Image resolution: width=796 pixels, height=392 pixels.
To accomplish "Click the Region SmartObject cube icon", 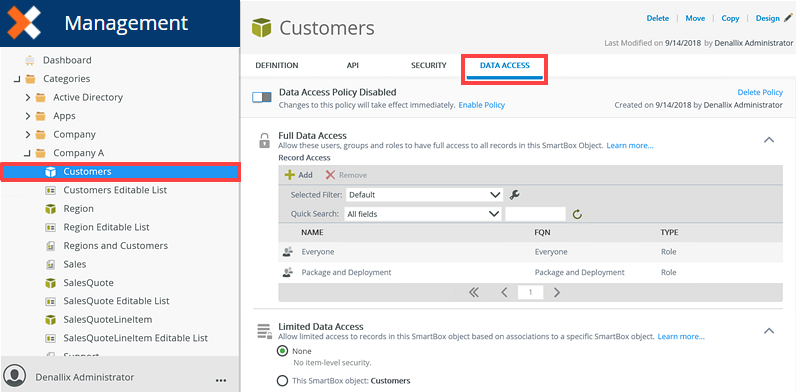I will (50, 209).
